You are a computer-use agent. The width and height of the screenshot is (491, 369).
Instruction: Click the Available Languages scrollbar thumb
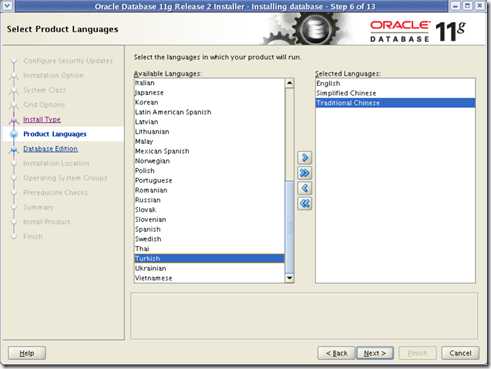[x=290, y=228]
